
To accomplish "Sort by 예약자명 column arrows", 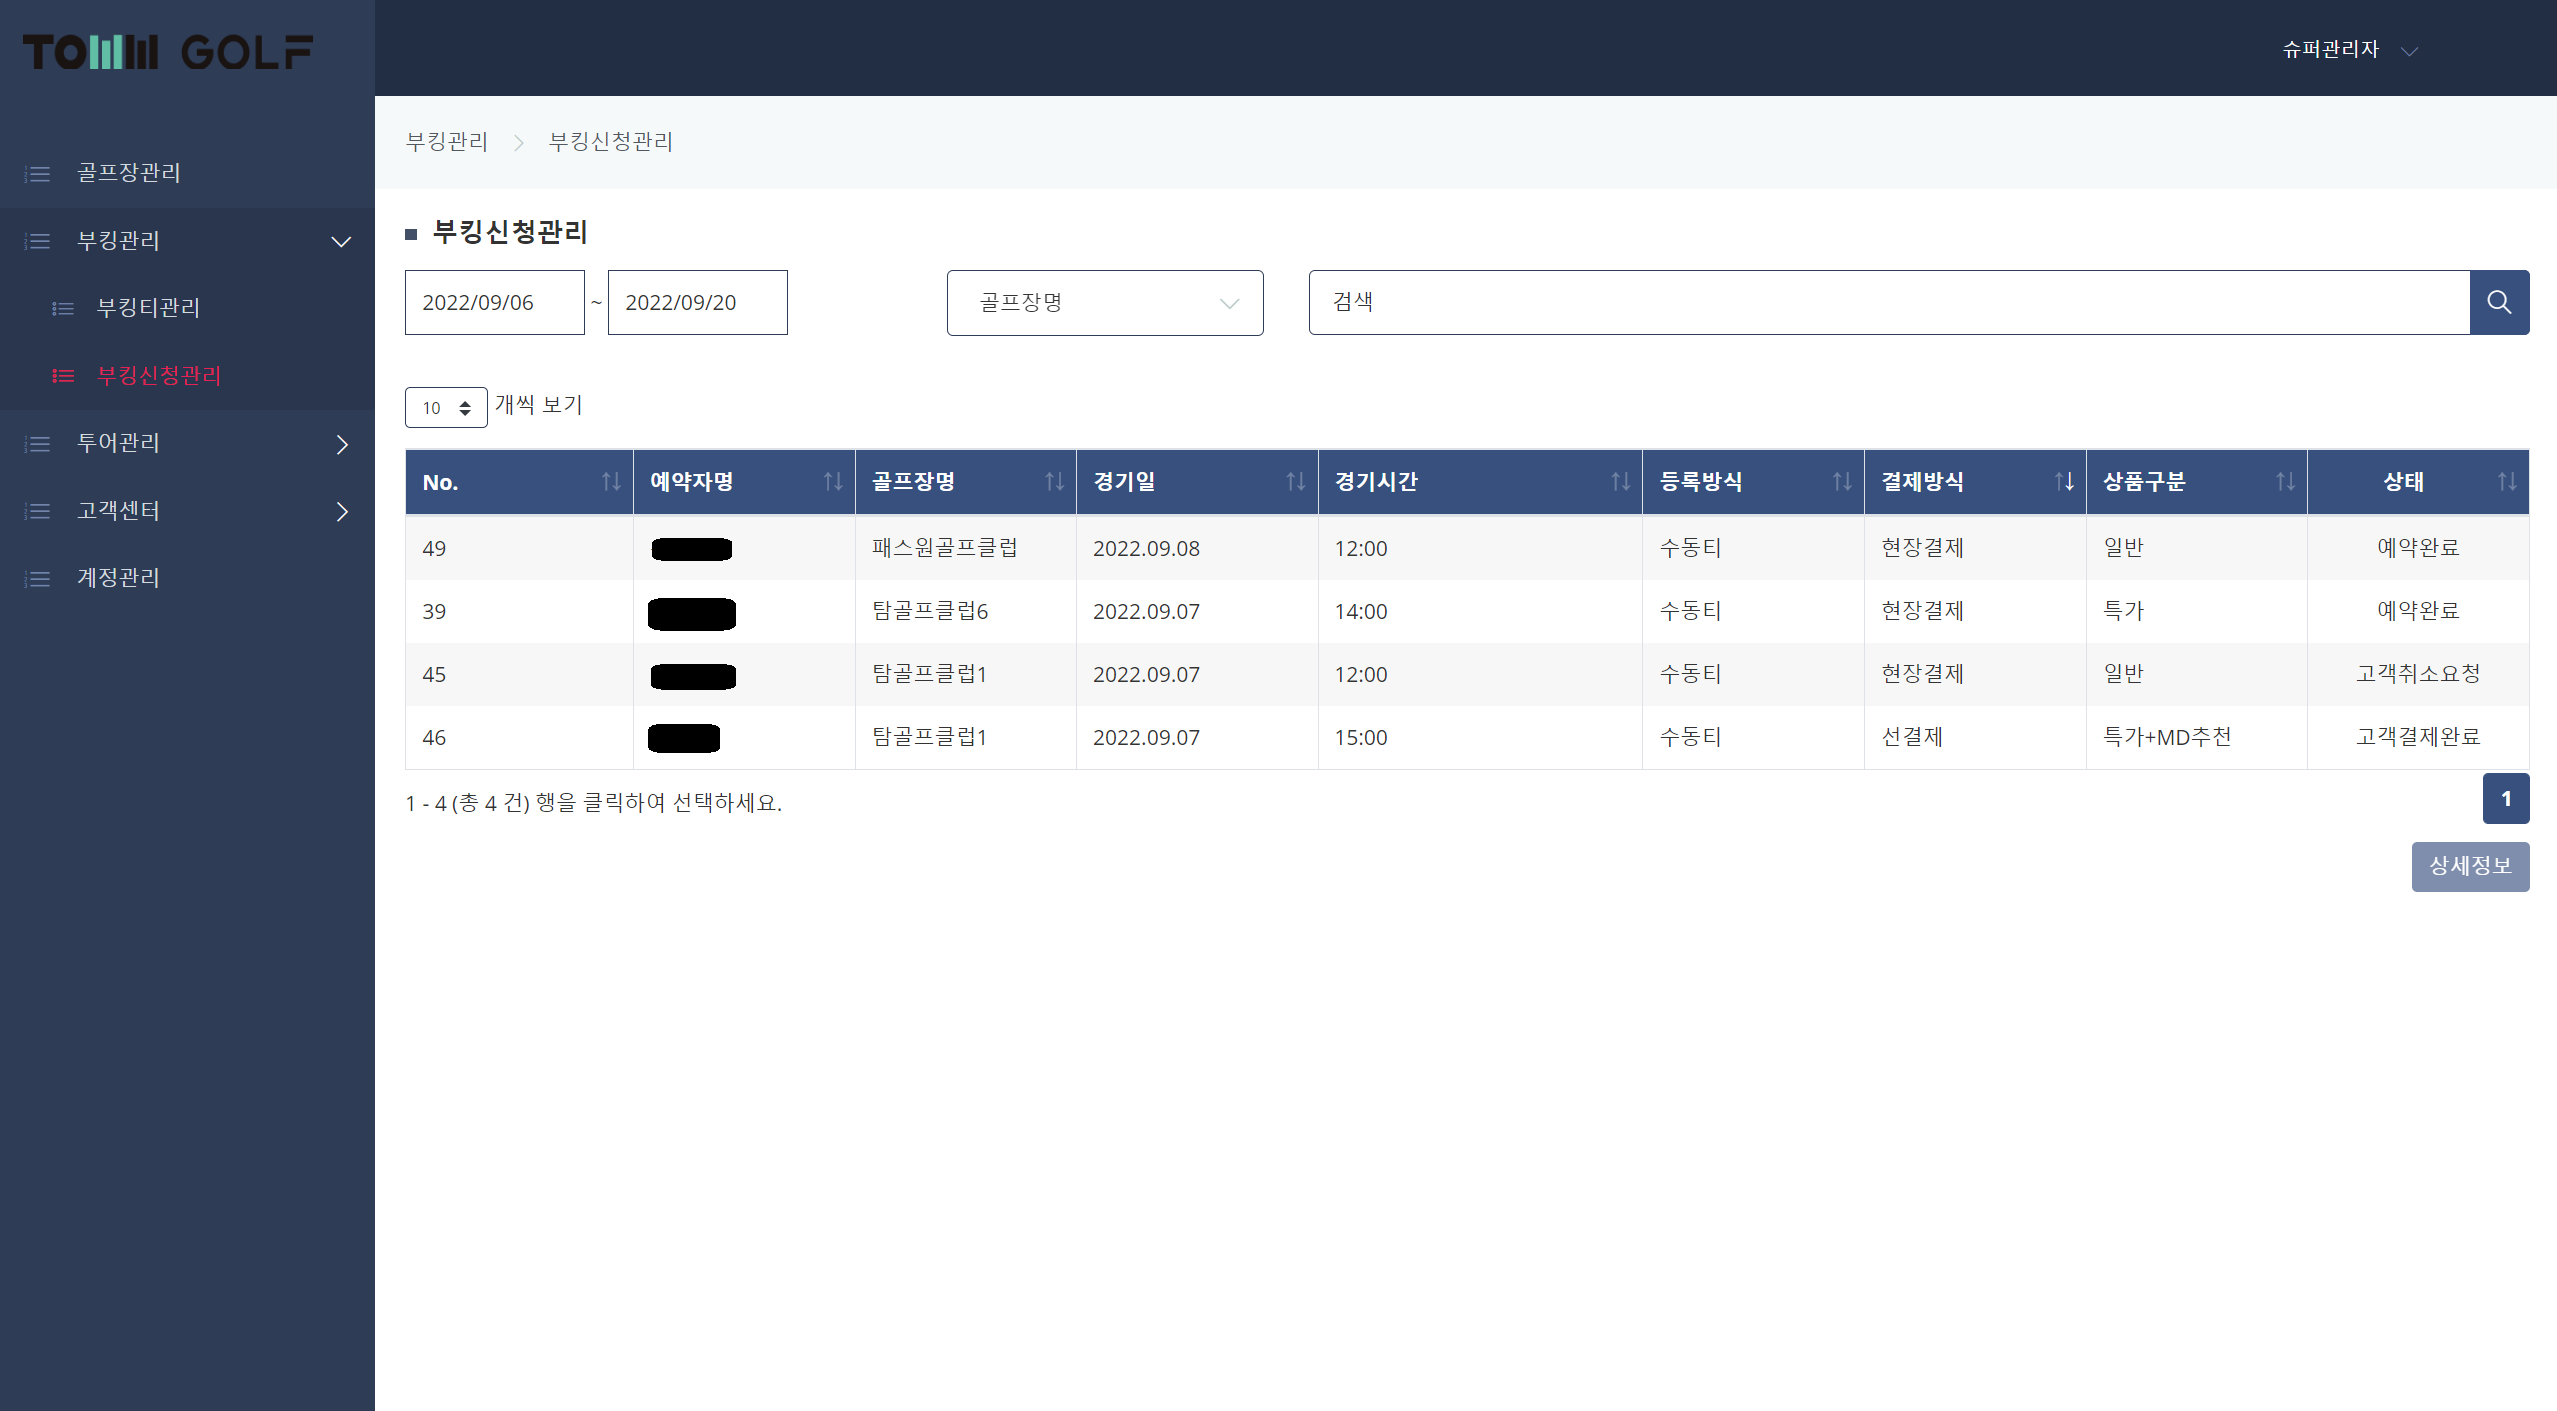I will [832, 482].
